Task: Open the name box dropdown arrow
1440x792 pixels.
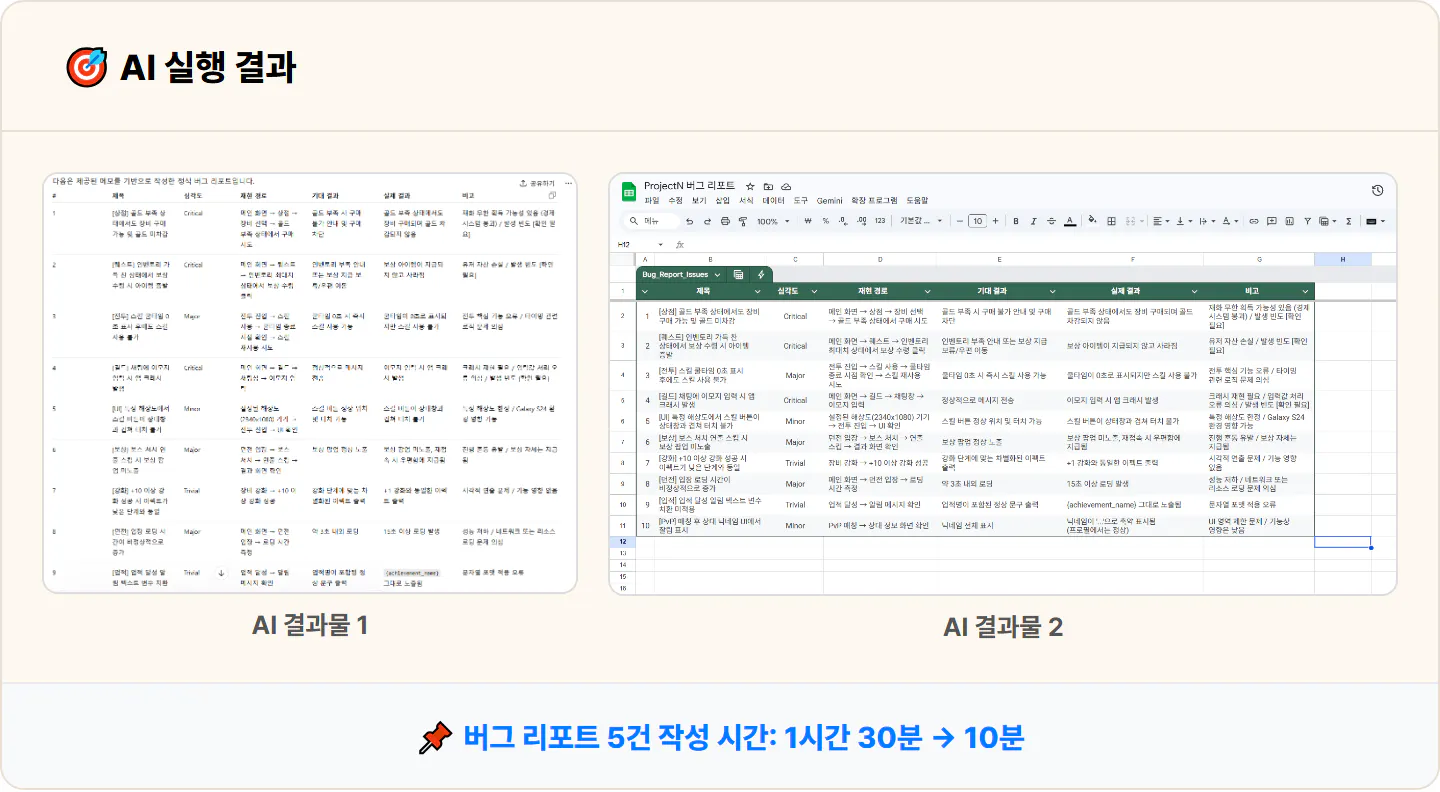Action: (x=660, y=244)
